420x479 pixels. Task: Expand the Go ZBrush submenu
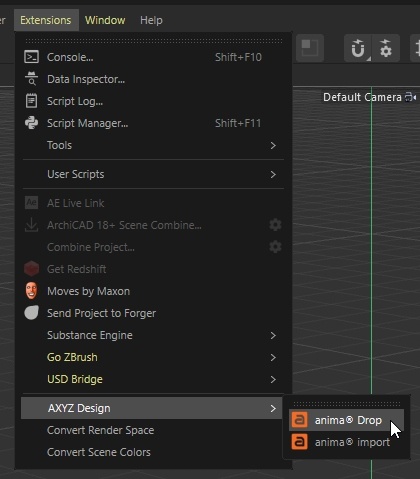click(x=153, y=357)
